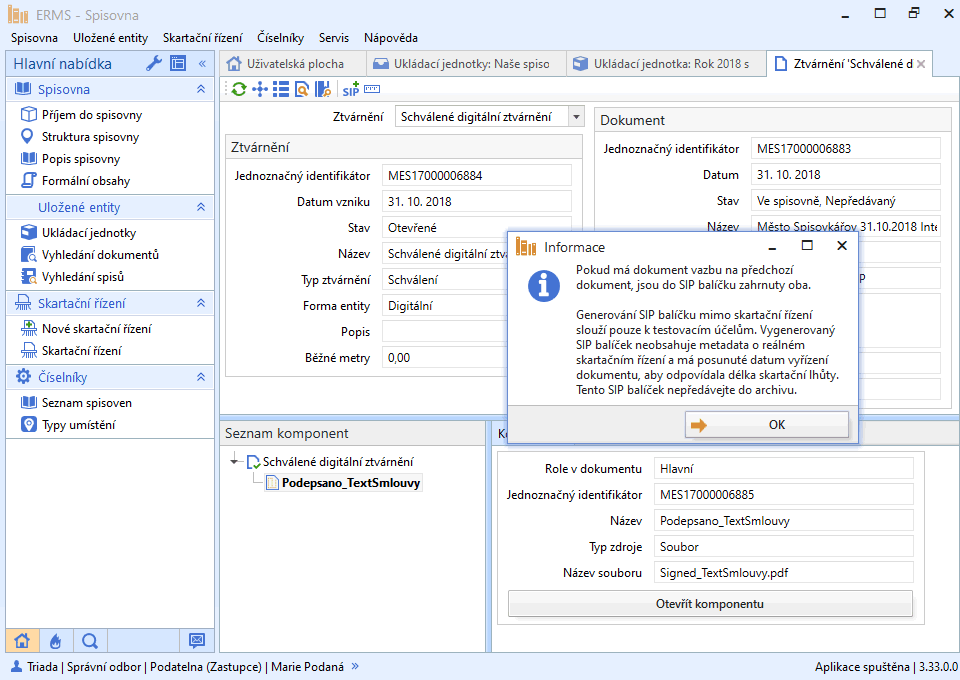This screenshot has width=960, height=680.
Task: Open Formální obsahy
Action: (86, 181)
